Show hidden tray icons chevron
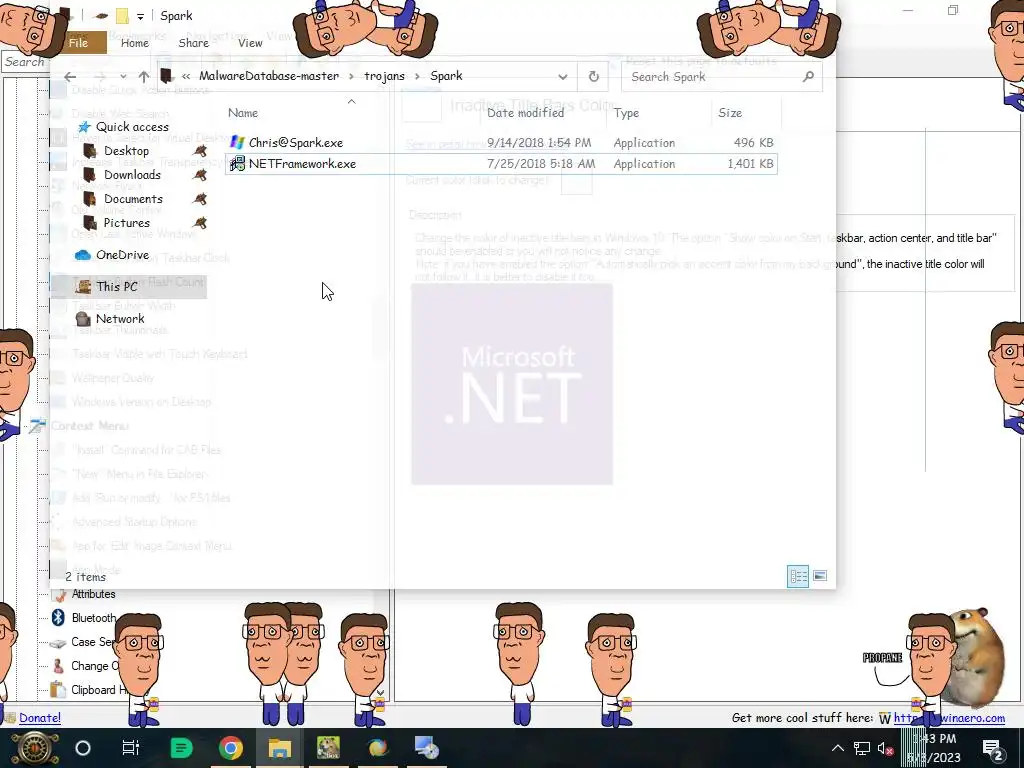The height and width of the screenshot is (768, 1024). (x=838, y=748)
